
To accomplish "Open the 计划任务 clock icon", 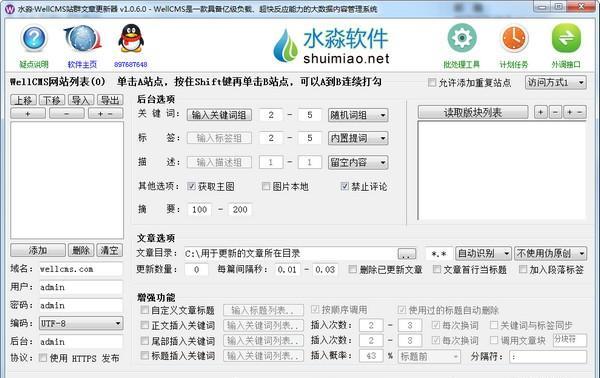I will (514, 38).
